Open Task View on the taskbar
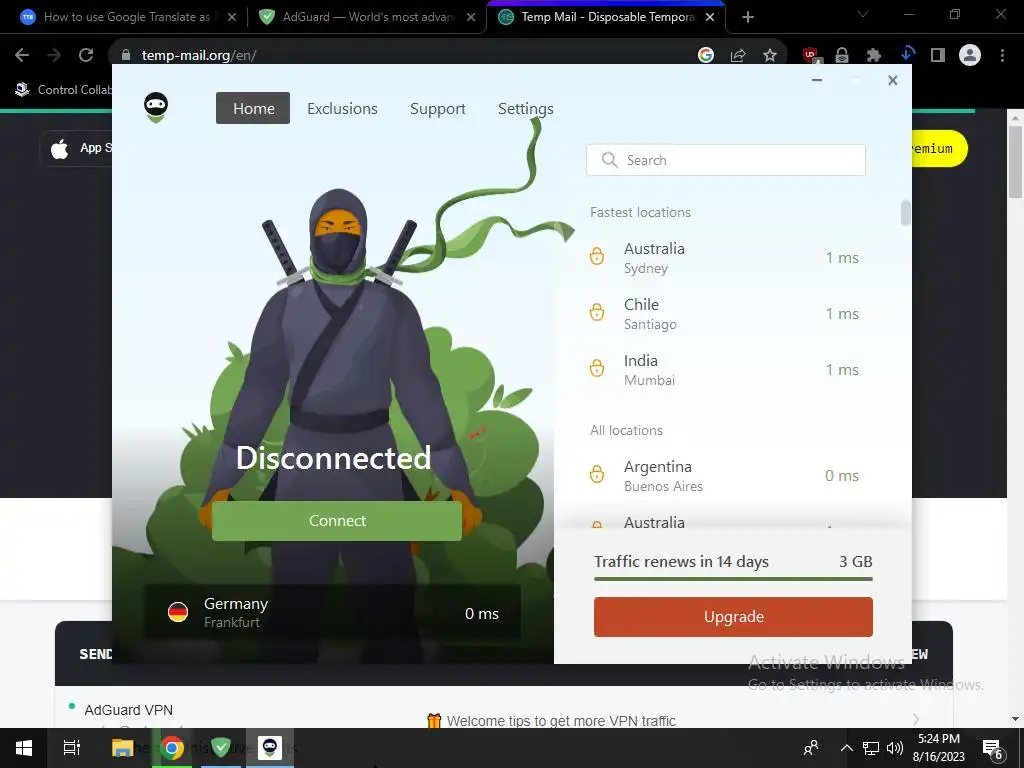The image size is (1024, 768). click(72, 748)
